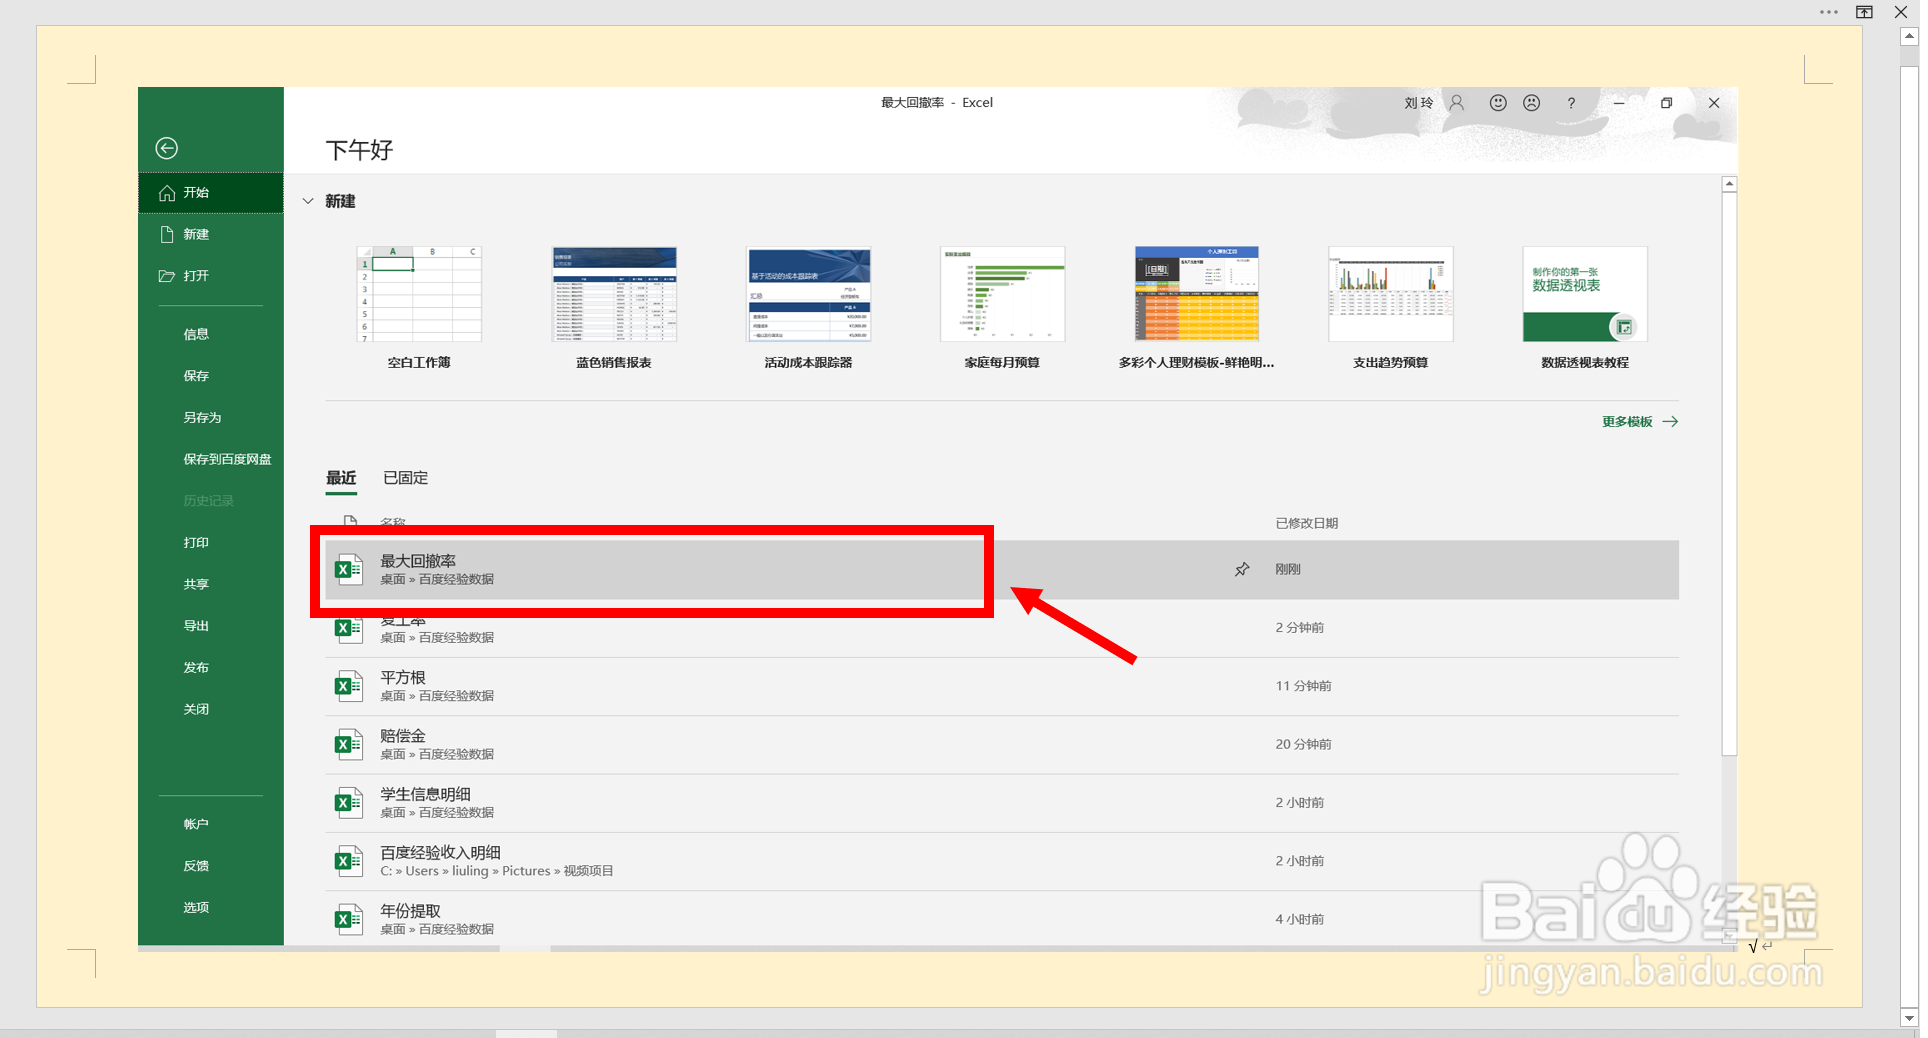Image resolution: width=1928 pixels, height=1038 pixels.
Task: Pick the 蓝色销售报表 template
Action: pos(614,308)
